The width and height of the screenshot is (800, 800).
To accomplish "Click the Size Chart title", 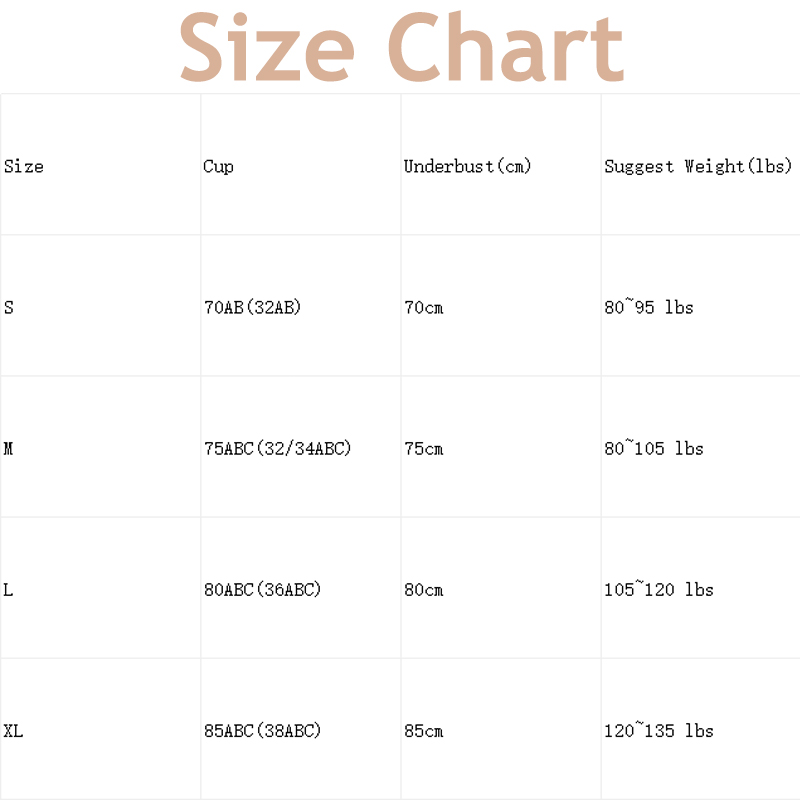I will 402,46.
